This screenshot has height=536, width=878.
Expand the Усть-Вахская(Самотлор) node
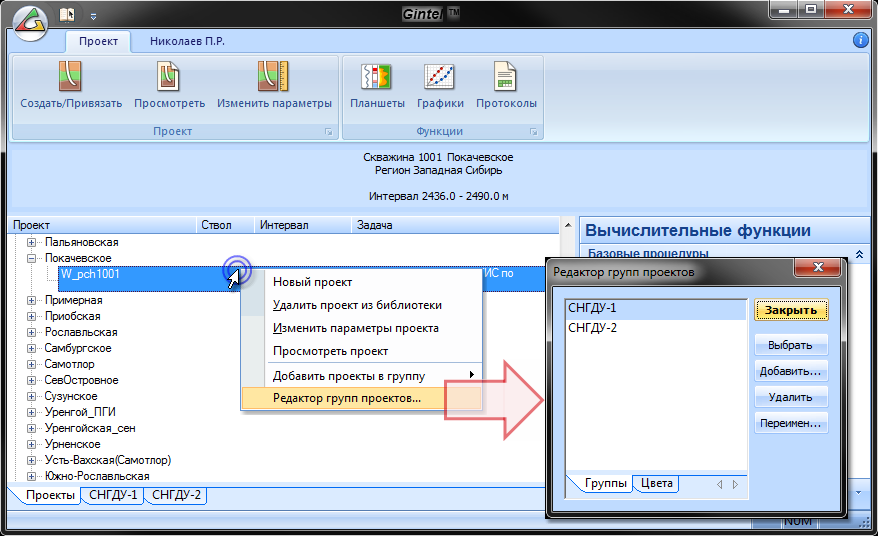(31, 460)
